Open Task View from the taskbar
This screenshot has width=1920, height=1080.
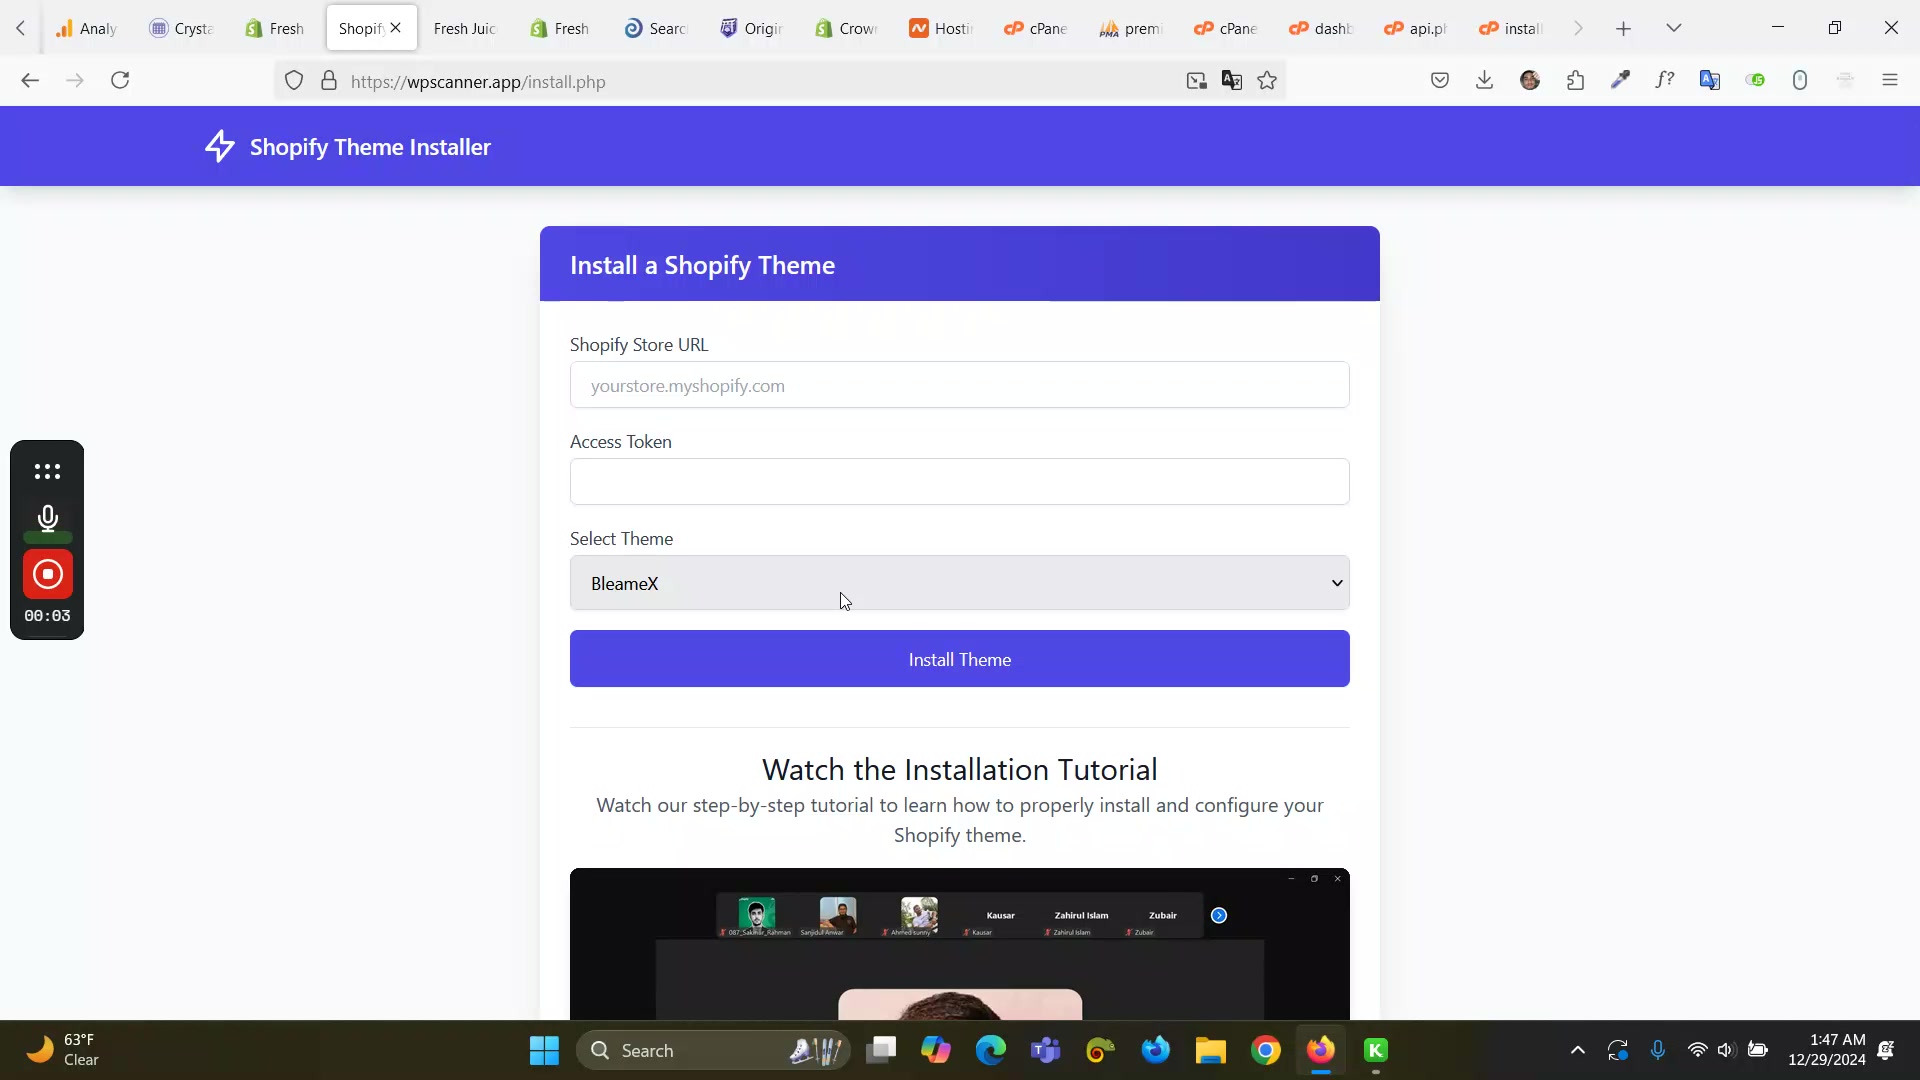tap(881, 1050)
